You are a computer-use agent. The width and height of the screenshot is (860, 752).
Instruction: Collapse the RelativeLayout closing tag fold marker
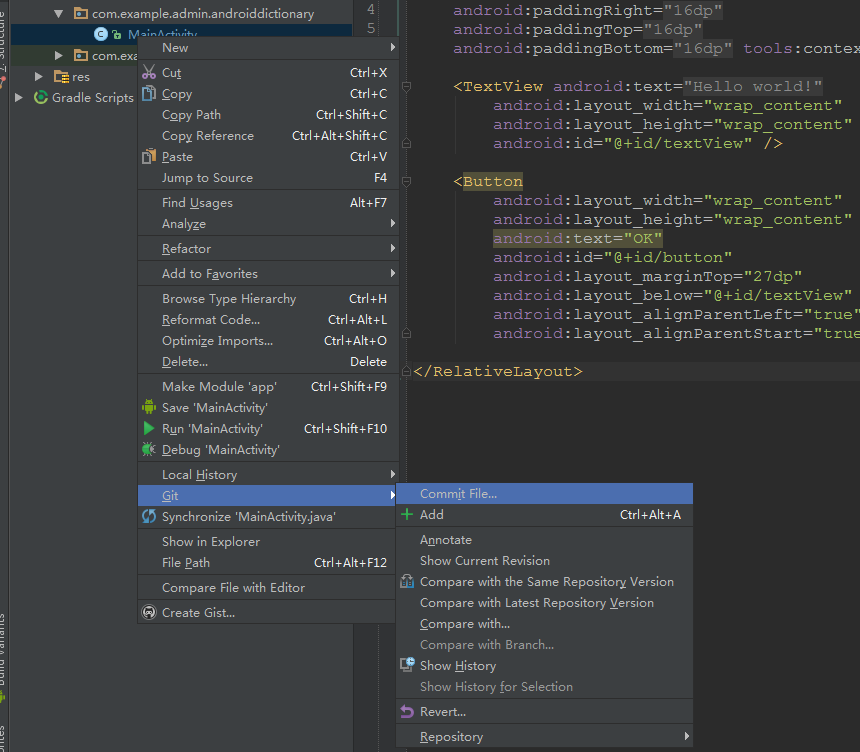tap(406, 371)
